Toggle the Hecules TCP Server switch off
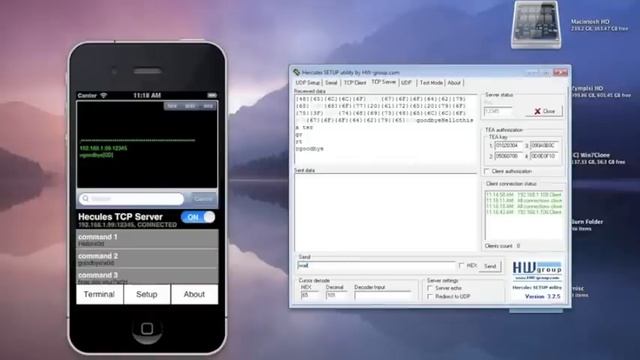Screen dimensions: 640x360 (x=198, y=217)
